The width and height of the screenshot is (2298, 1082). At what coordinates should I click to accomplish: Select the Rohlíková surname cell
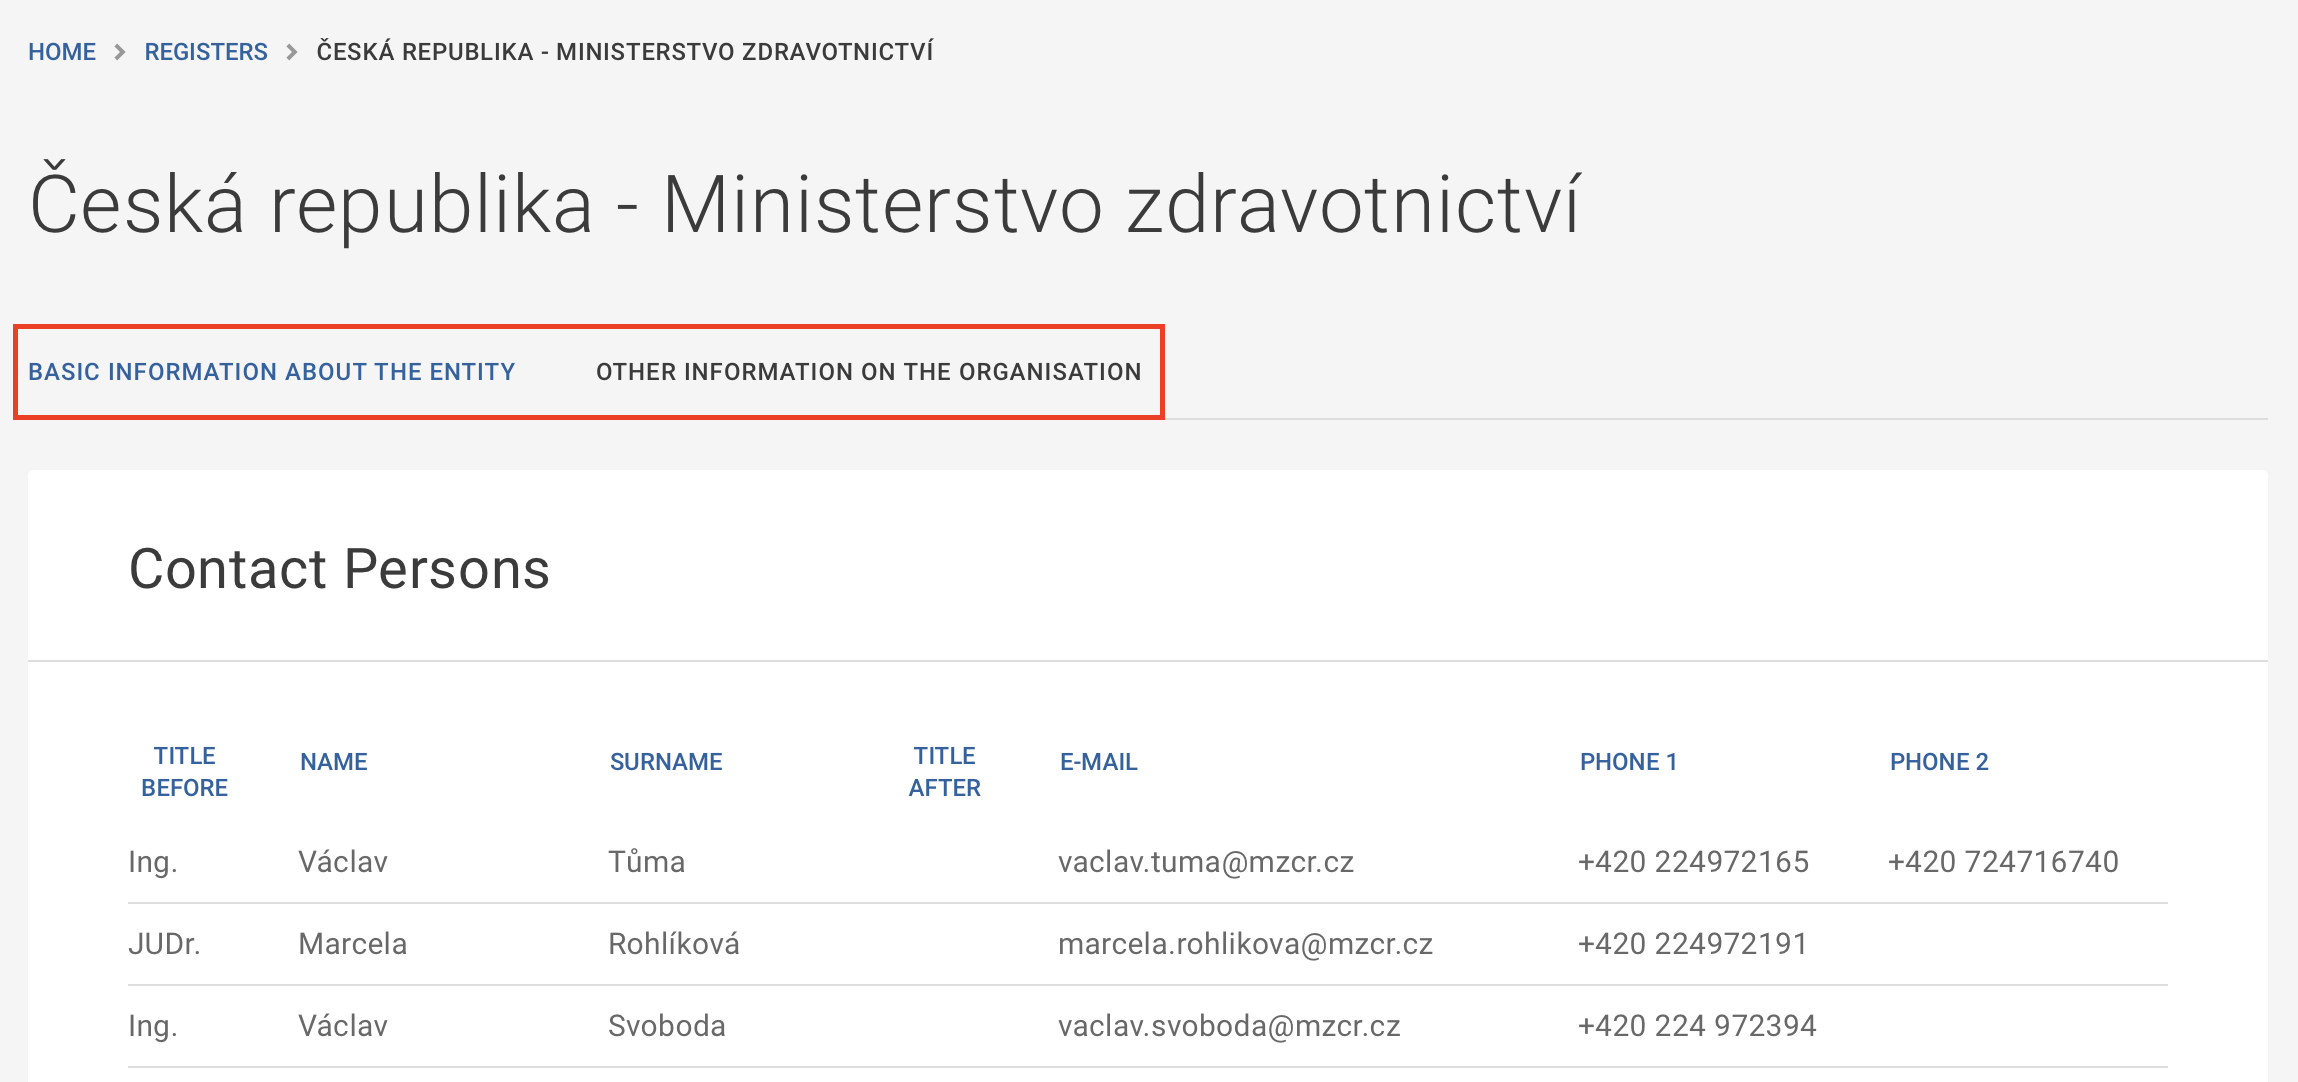coord(674,944)
